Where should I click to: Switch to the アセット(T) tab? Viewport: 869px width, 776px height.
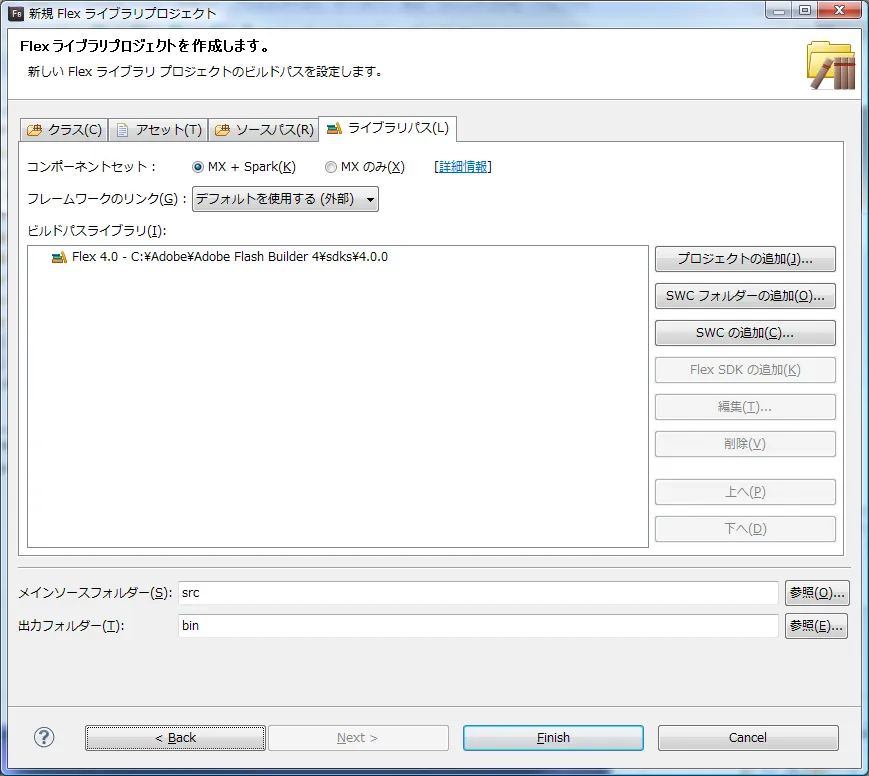click(159, 130)
